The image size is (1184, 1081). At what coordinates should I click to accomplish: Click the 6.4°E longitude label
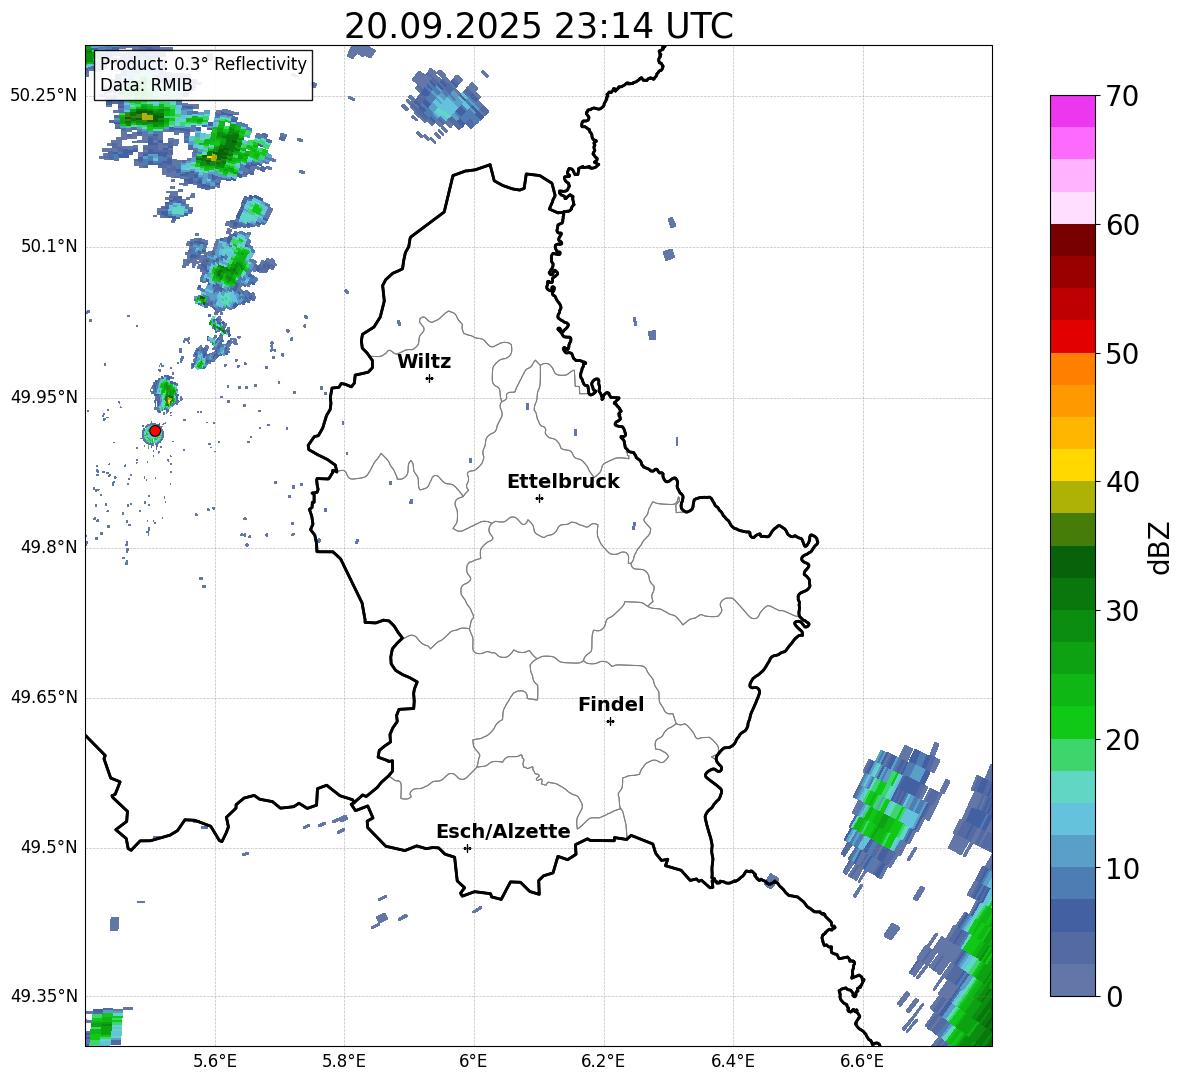pyautogui.click(x=732, y=1061)
